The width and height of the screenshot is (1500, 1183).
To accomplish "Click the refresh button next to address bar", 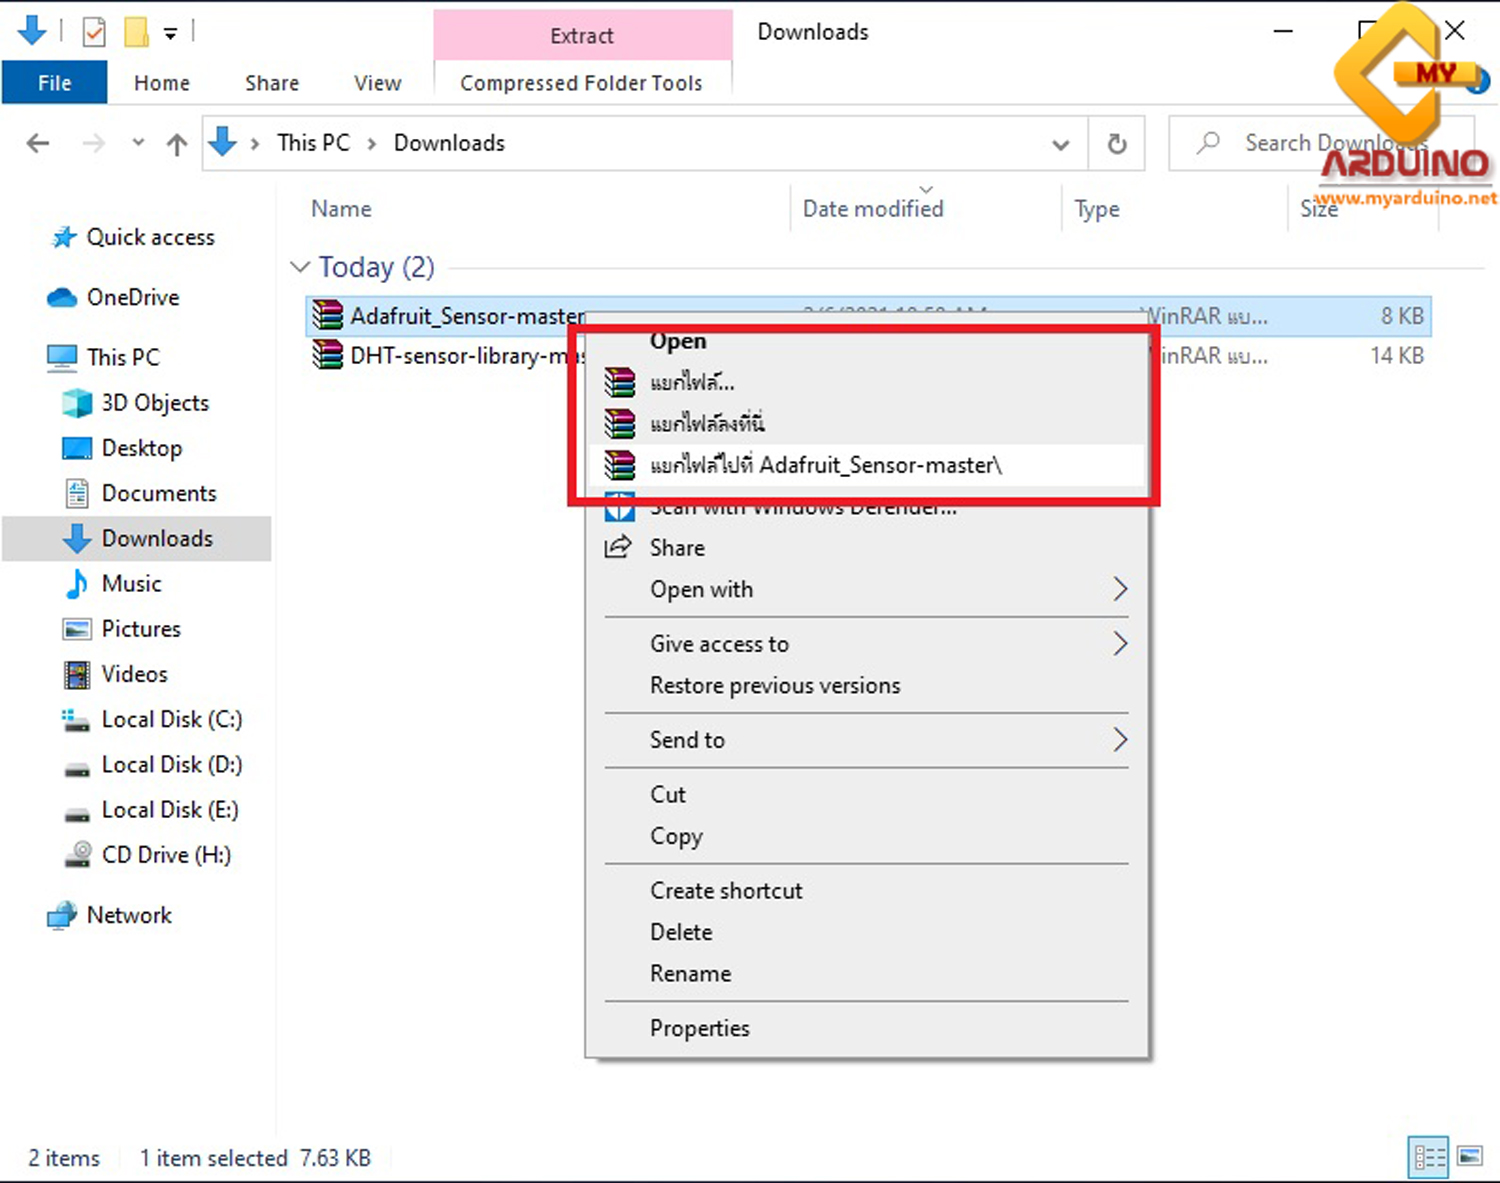I will (1117, 144).
